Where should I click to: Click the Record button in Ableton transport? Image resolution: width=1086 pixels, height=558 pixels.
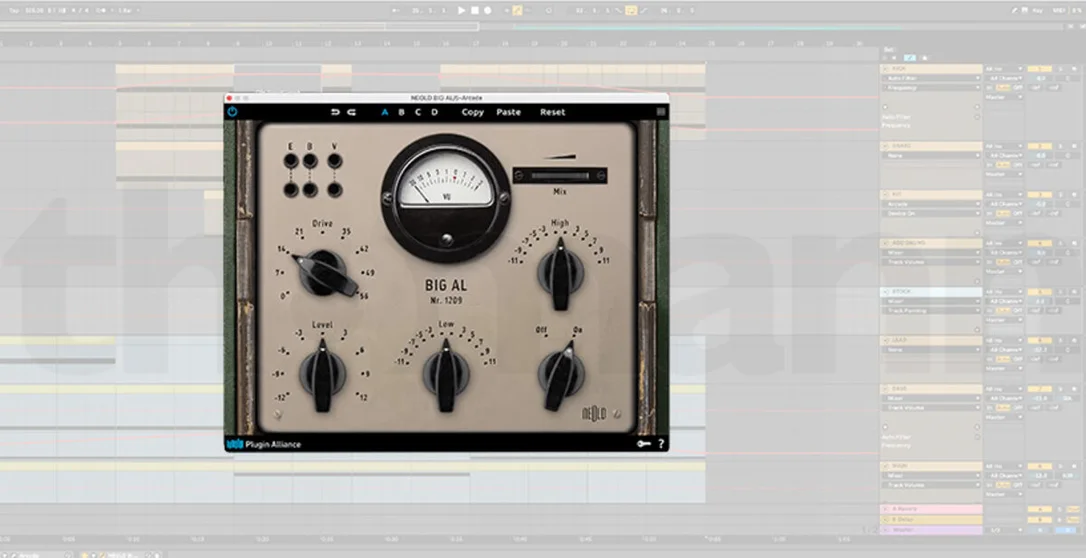point(488,10)
